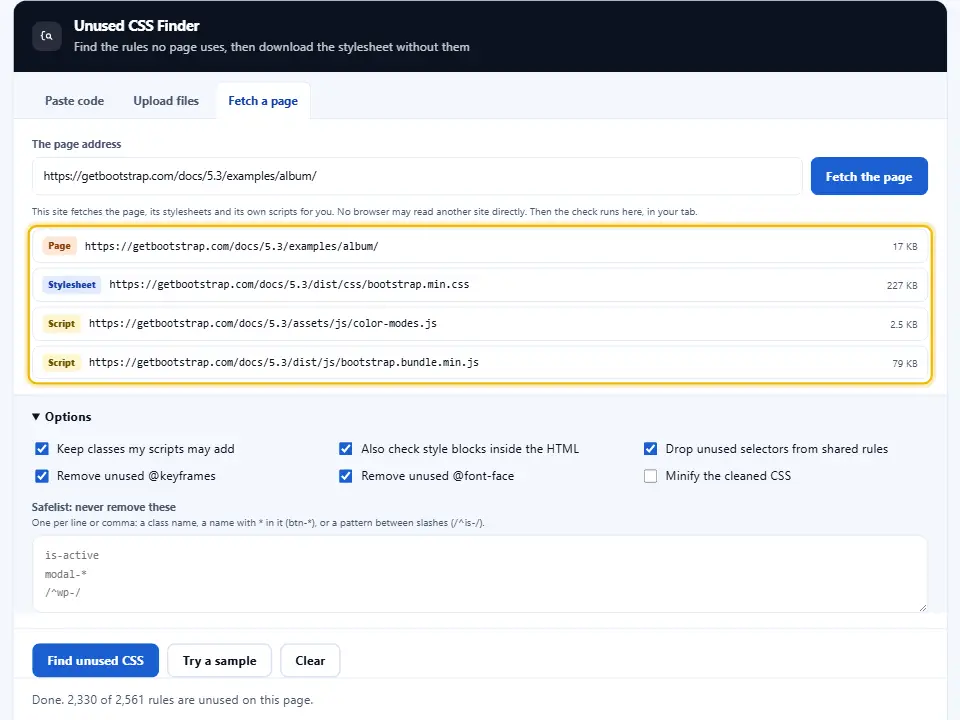960x720 pixels.
Task: Click the Stylesheet badge label
Action: pyautogui.click(x=72, y=285)
